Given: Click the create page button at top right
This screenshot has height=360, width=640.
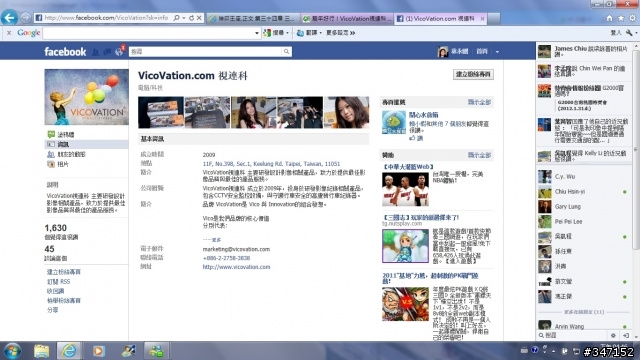Looking at the screenshot, I should [473, 74].
